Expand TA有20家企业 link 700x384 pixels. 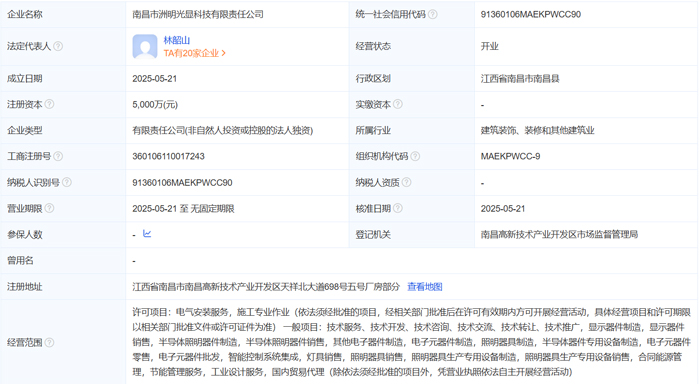195,53
